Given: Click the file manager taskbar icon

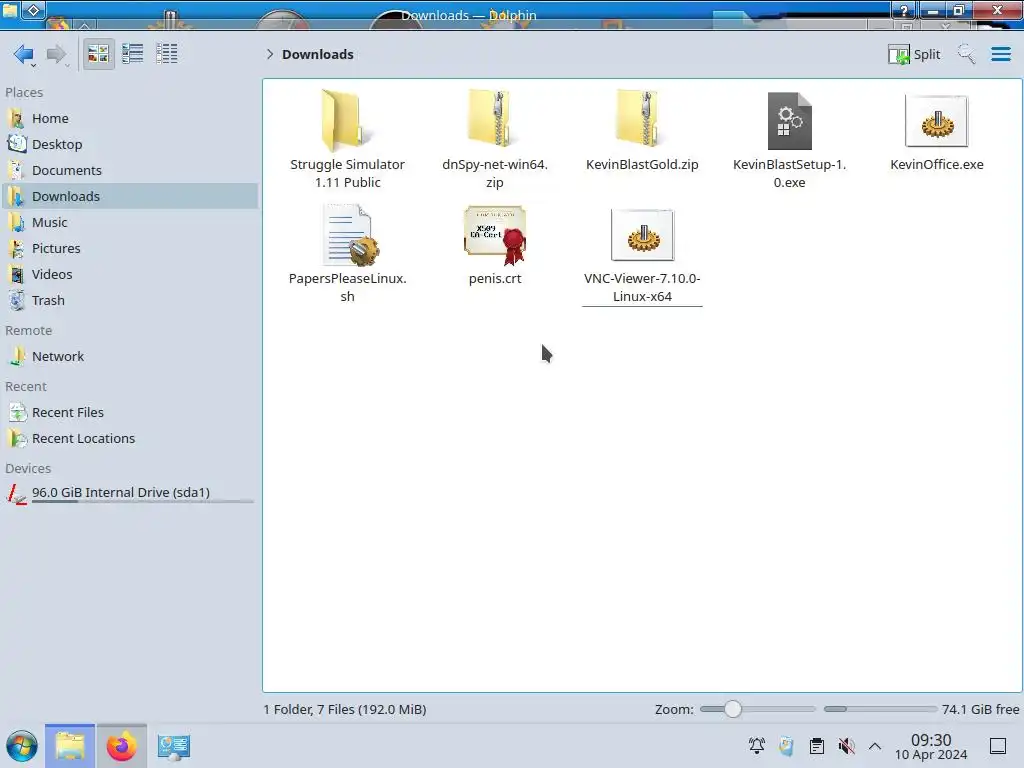Looking at the screenshot, I should [70, 746].
